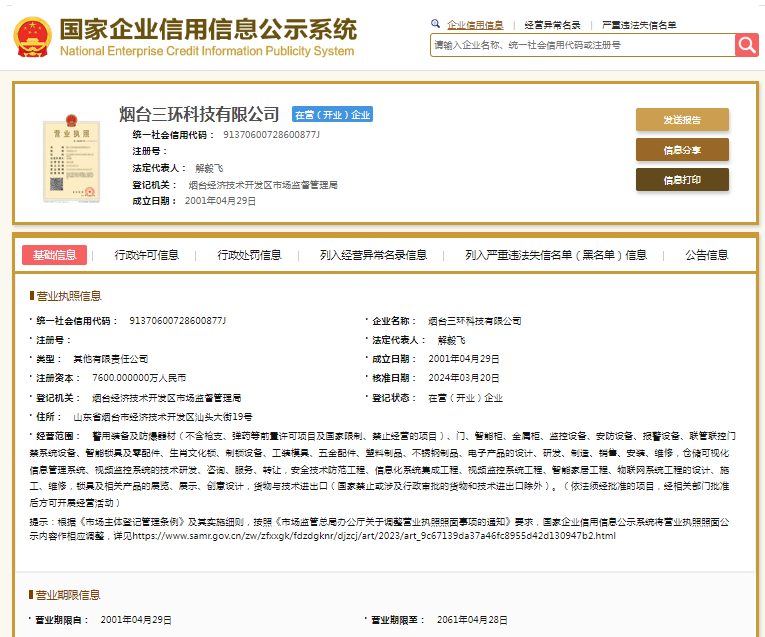Click the 发送报告 button
This screenshot has height=637, width=765.
click(682, 120)
